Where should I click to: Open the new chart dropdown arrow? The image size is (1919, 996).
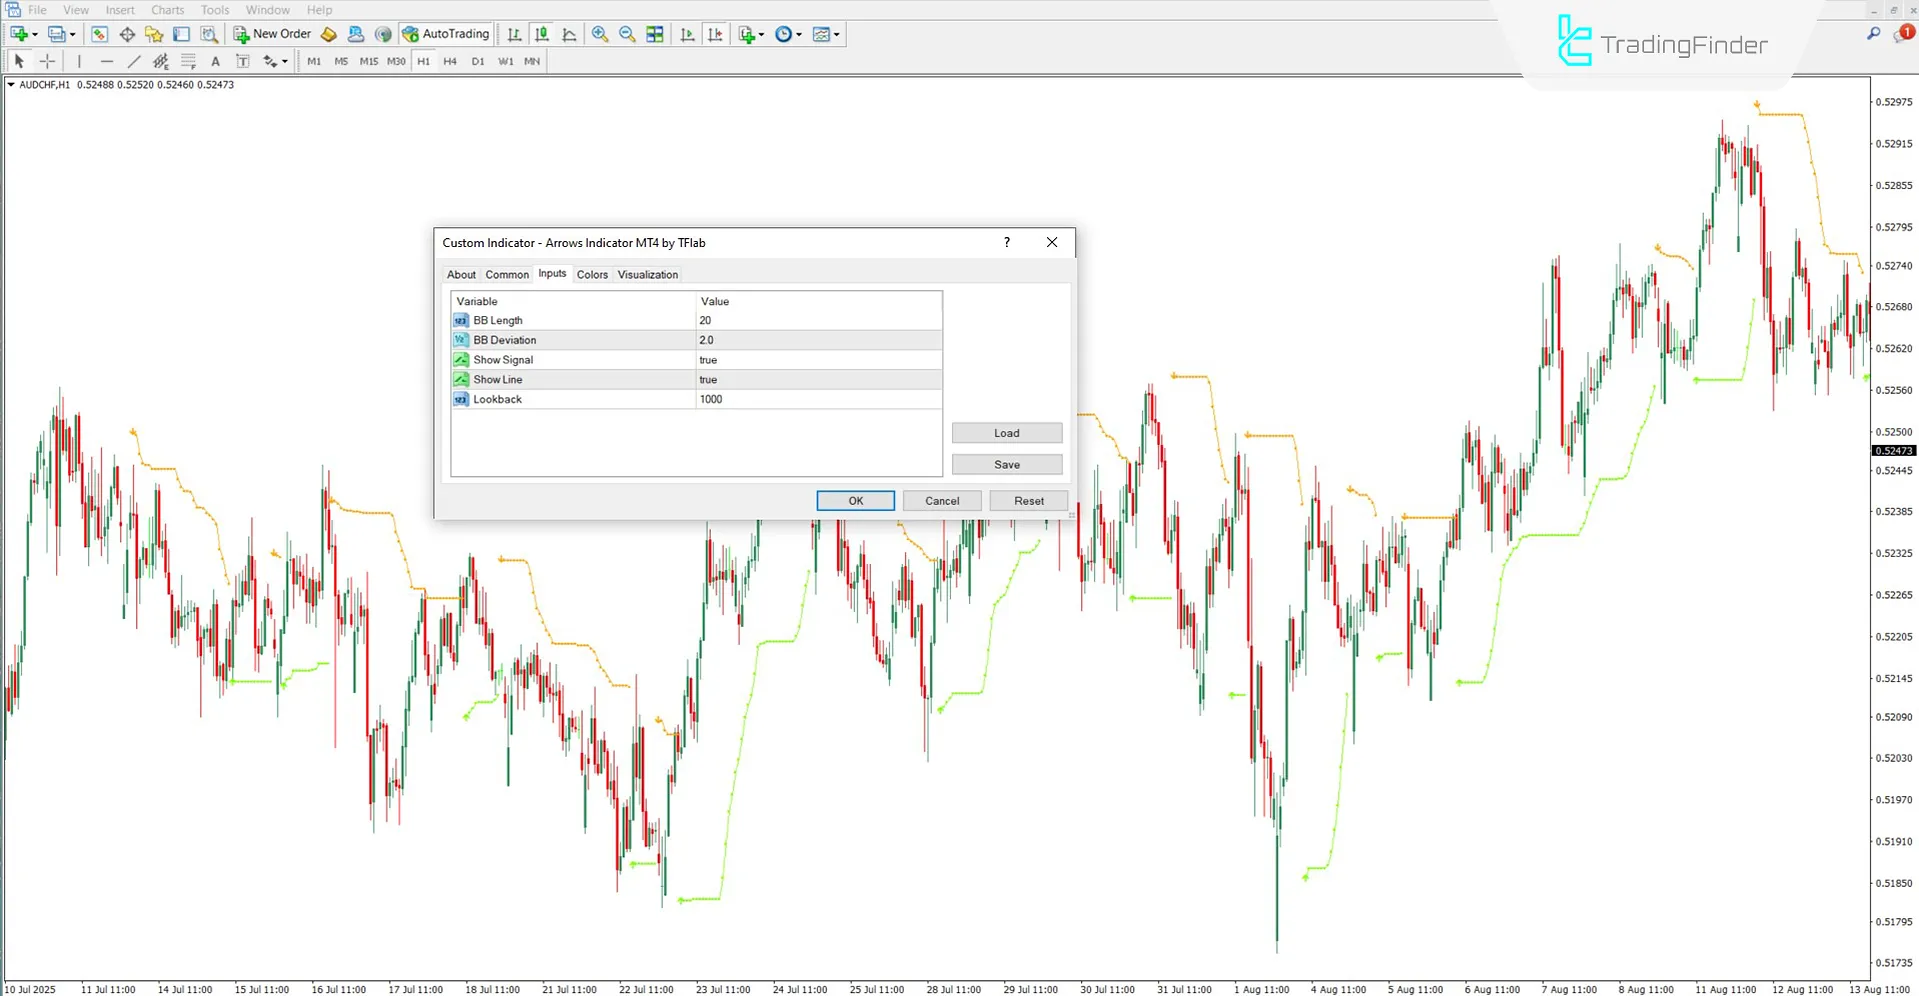[35, 35]
